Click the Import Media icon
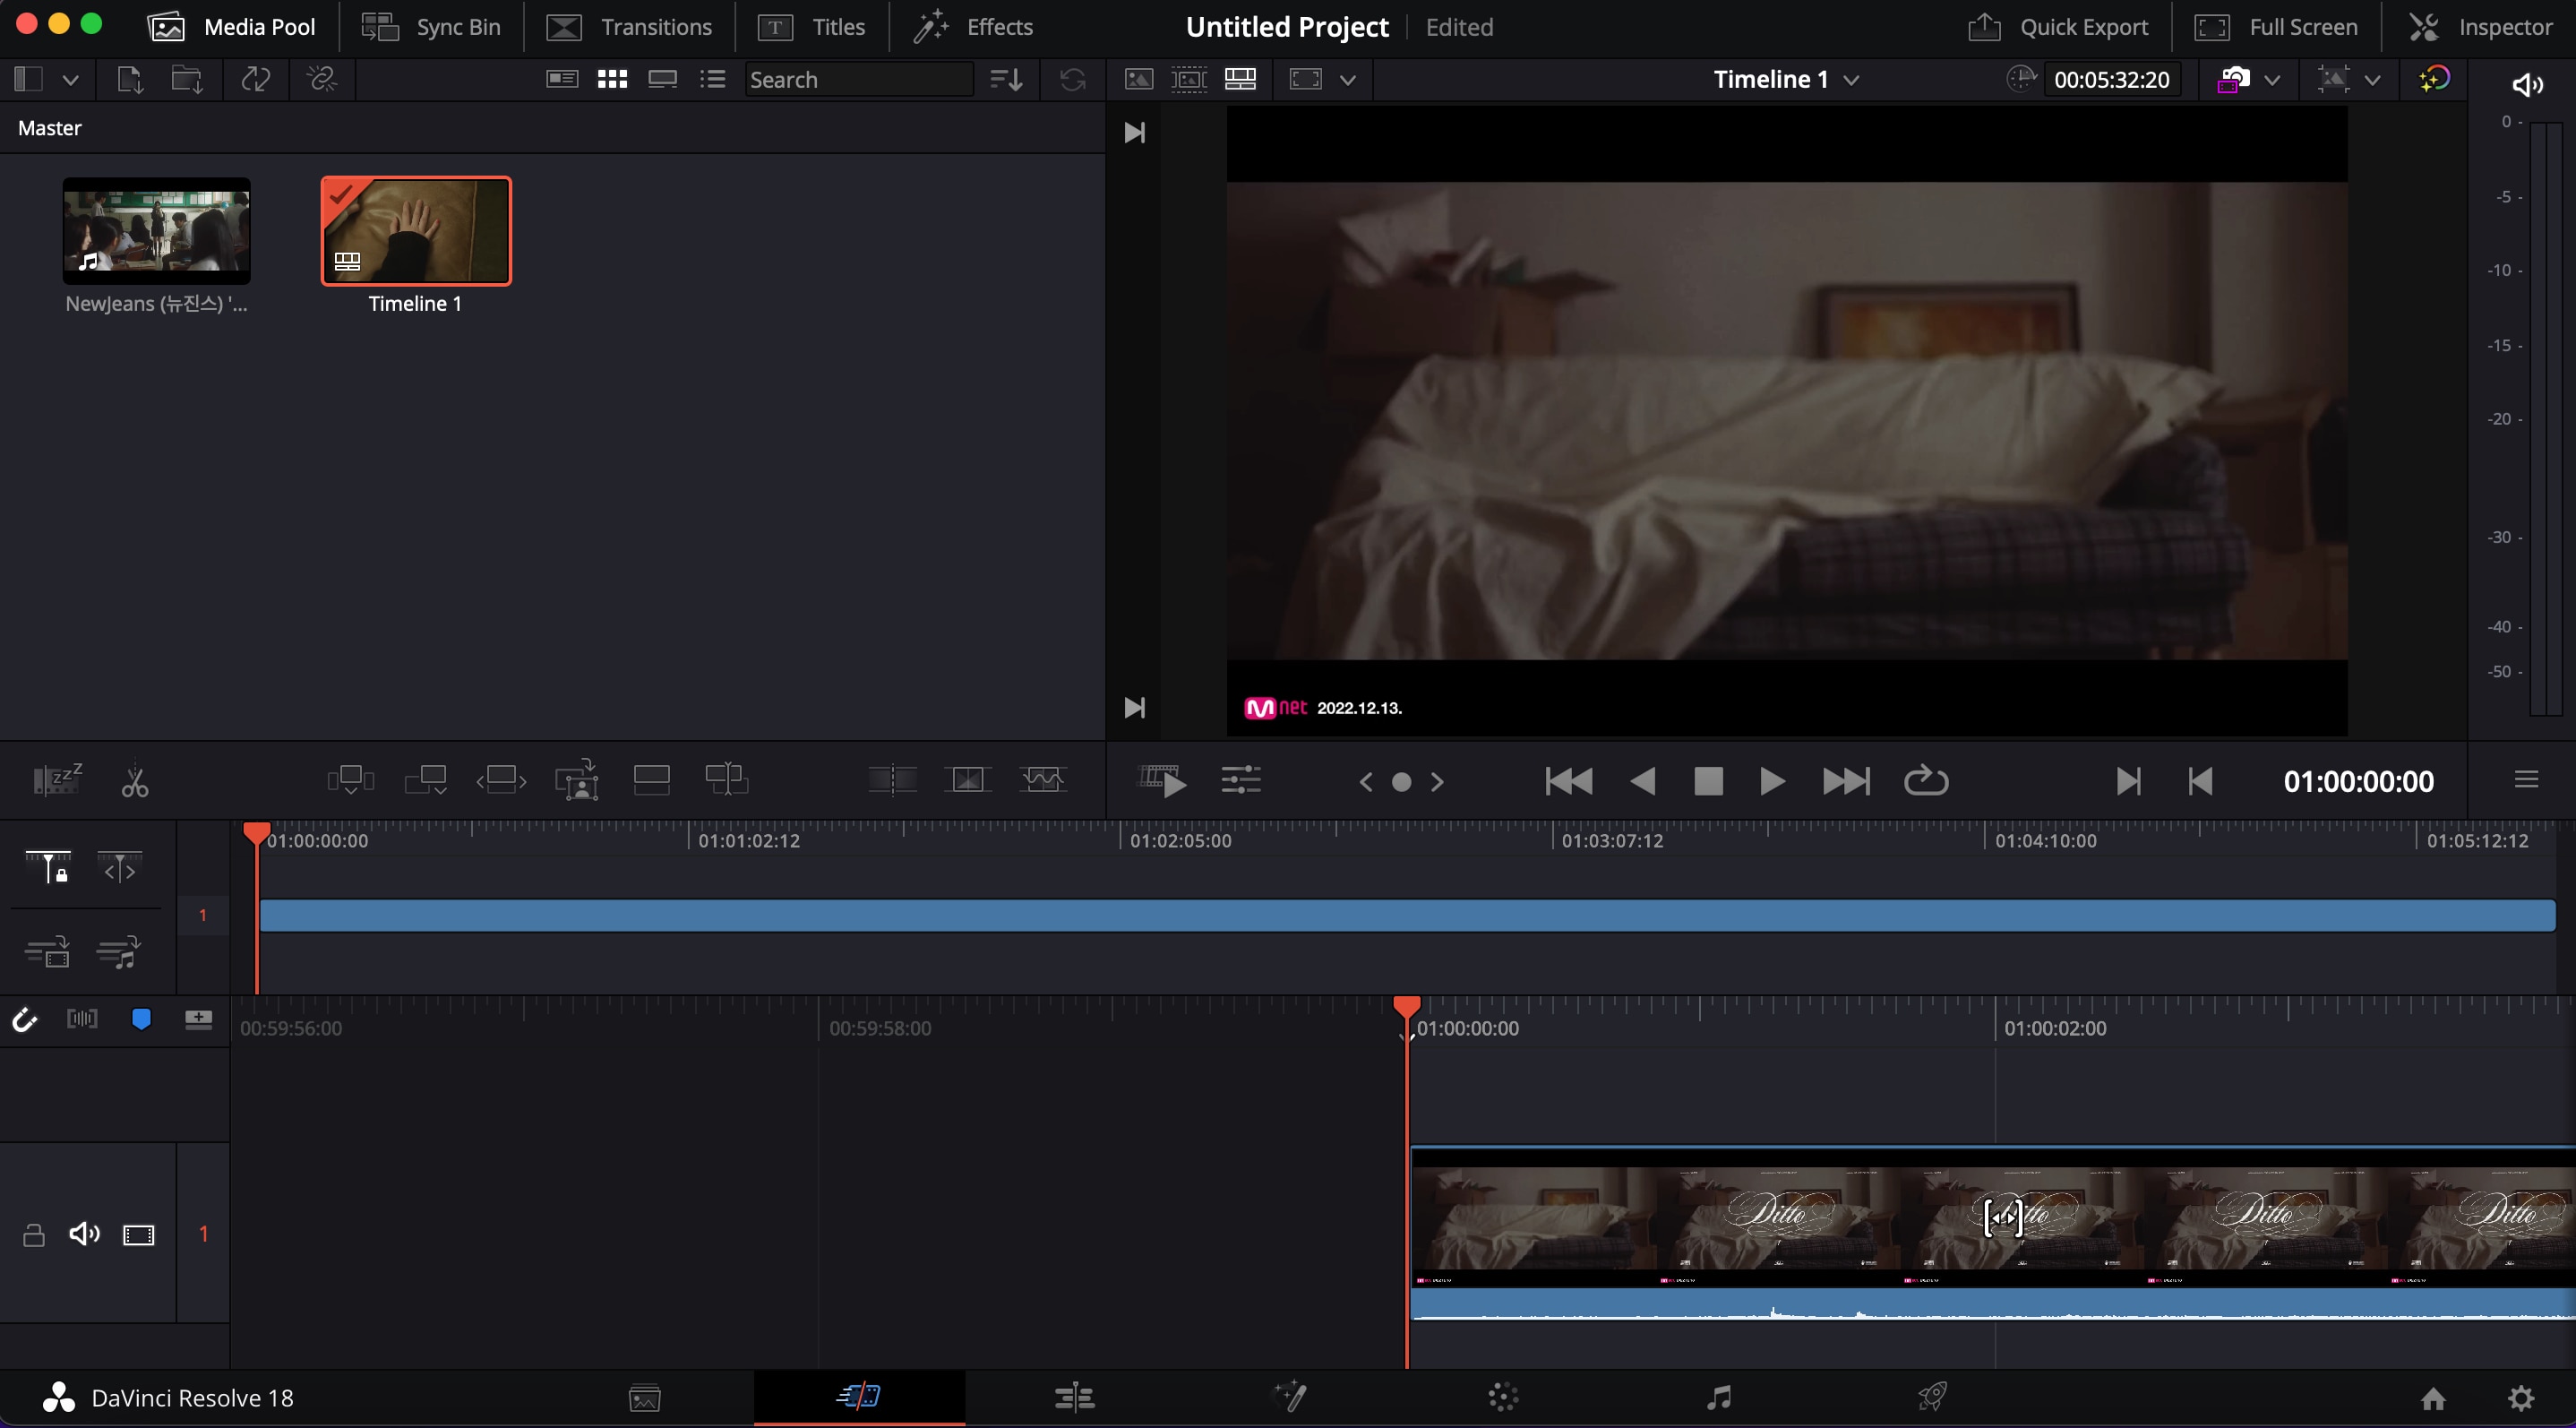 [x=130, y=79]
